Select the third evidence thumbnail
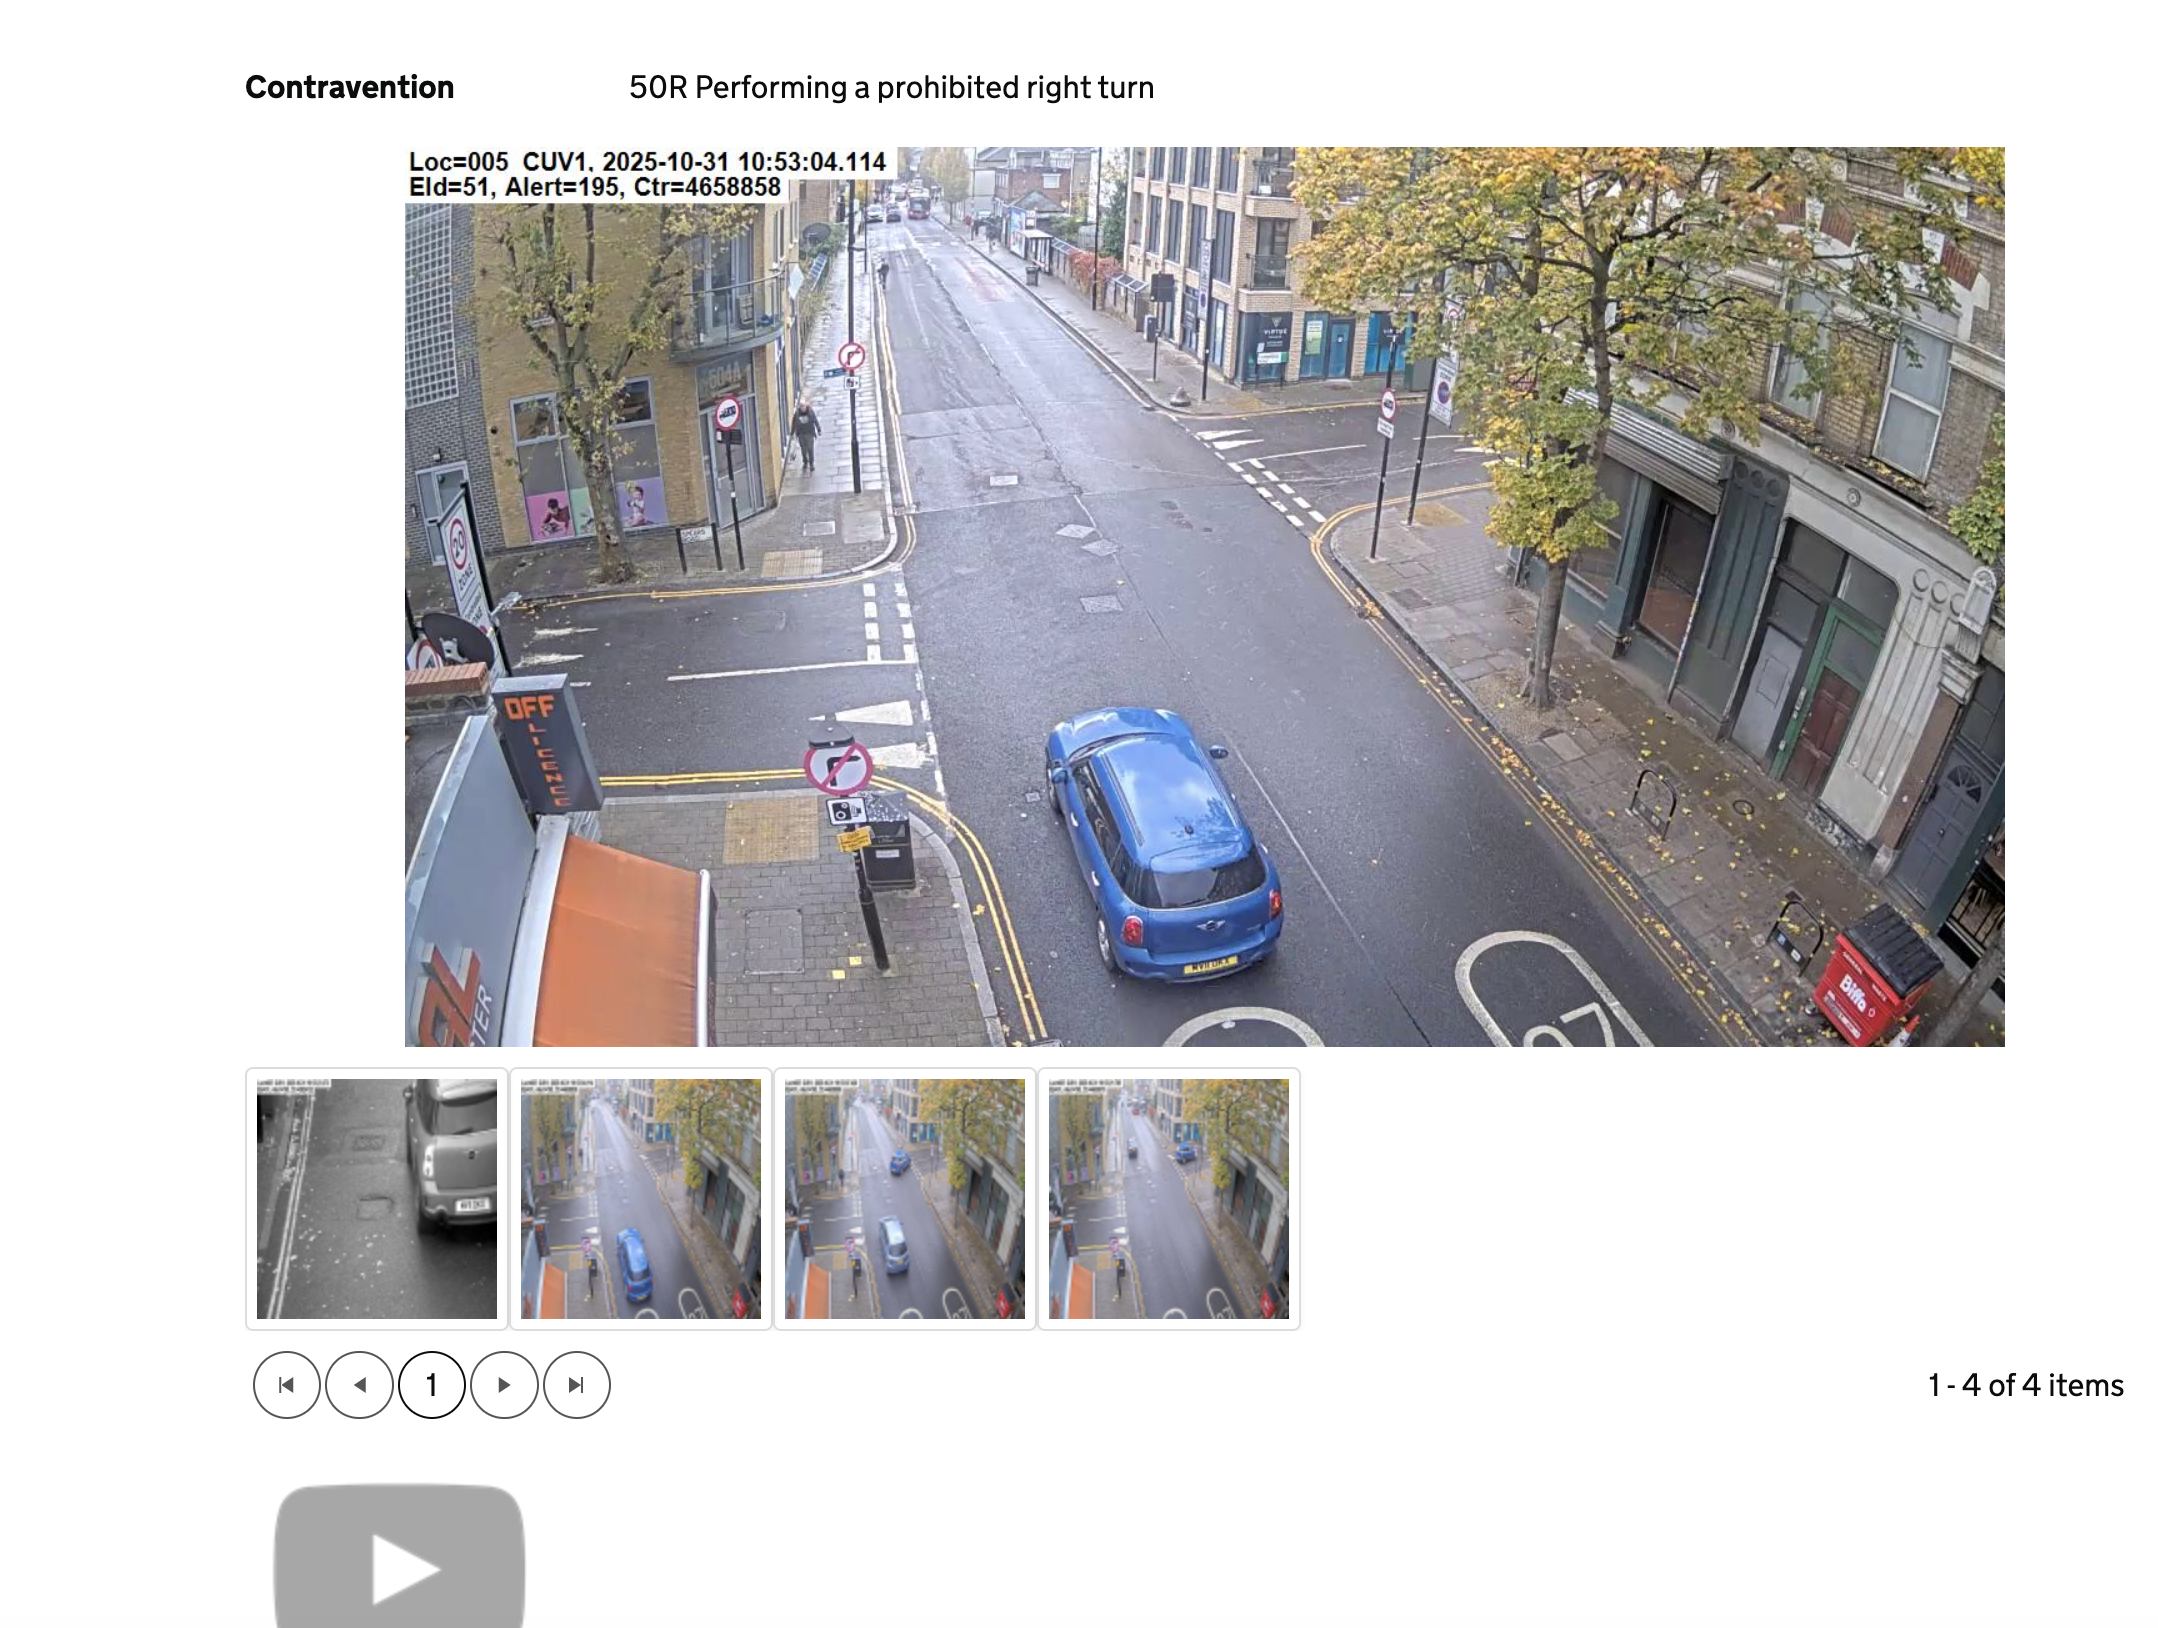The width and height of the screenshot is (2158, 1628). [x=904, y=1198]
